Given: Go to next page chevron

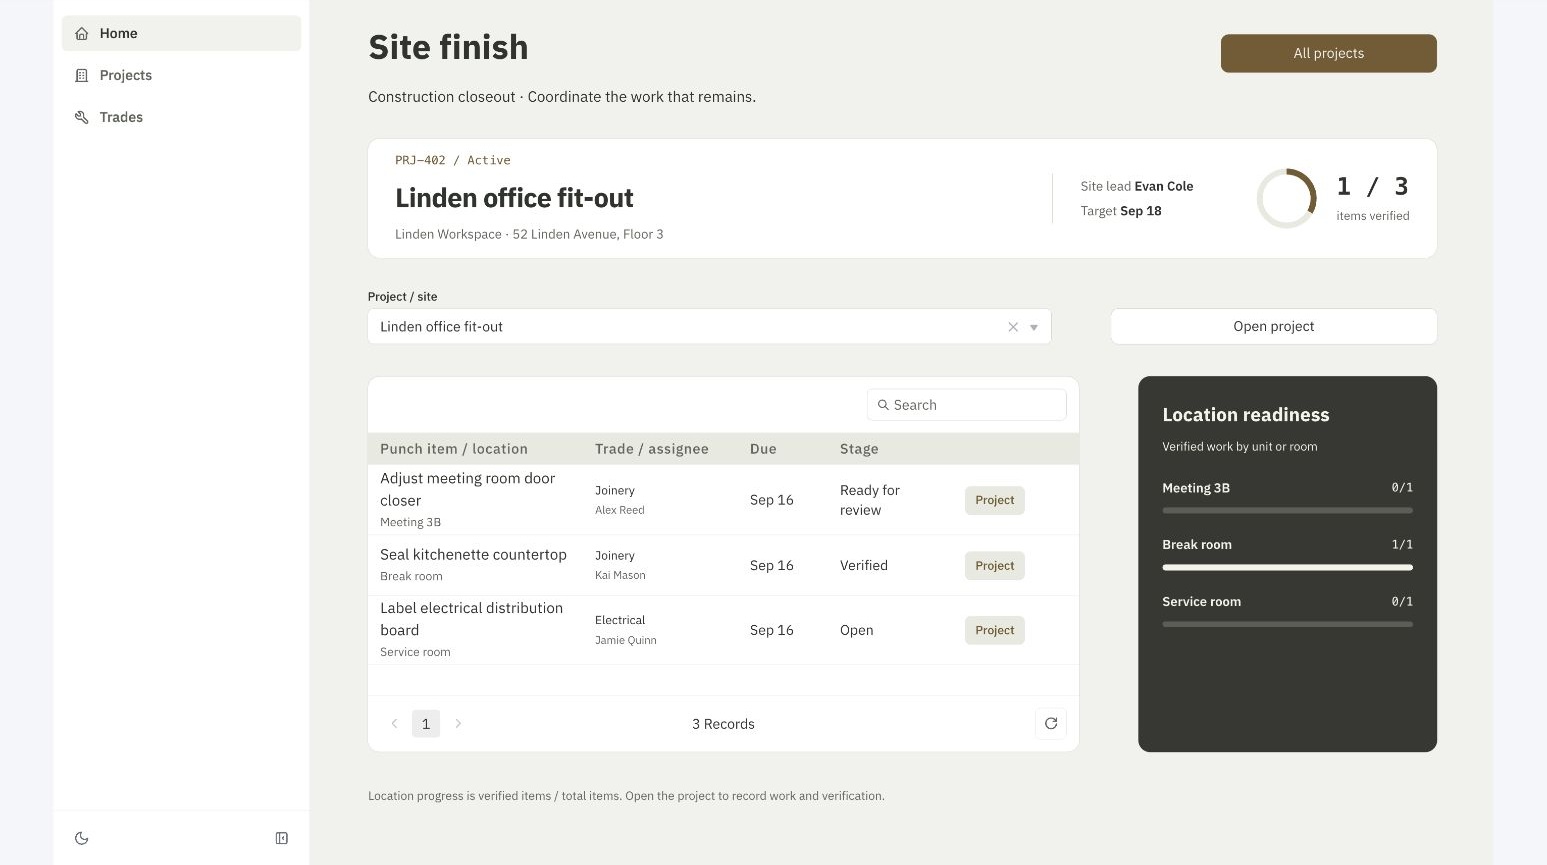Looking at the screenshot, I should tap(458, 724).
